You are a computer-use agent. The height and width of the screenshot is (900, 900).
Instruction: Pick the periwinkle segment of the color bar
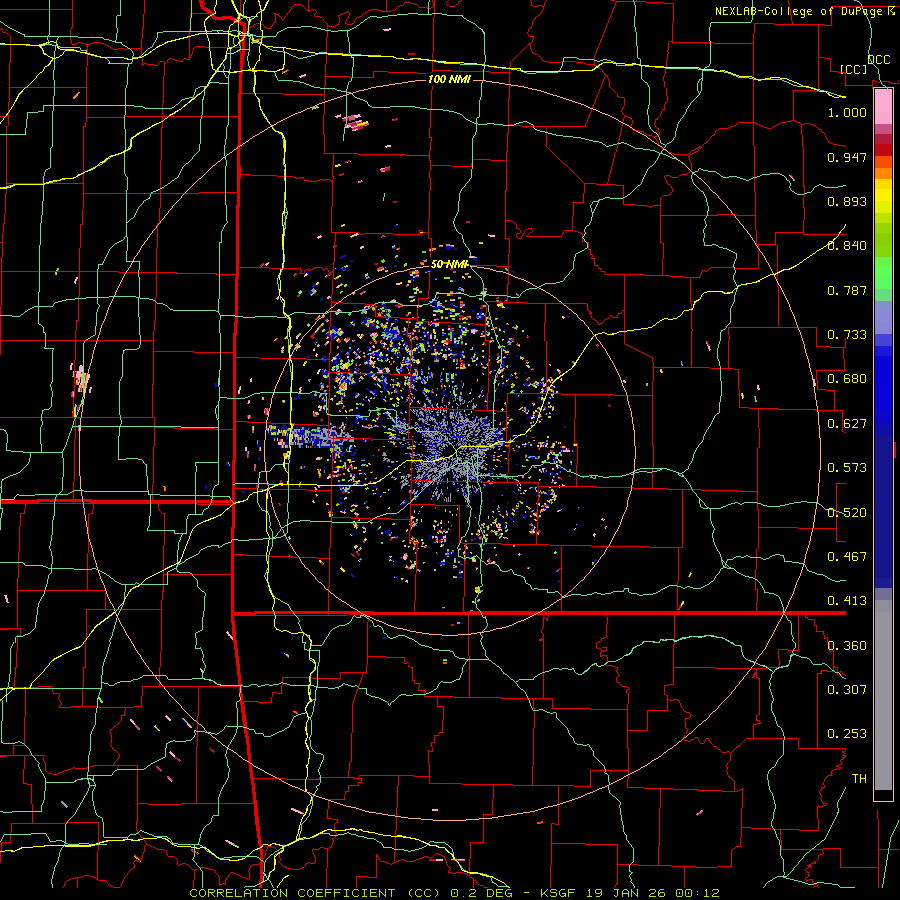[883, 318]
